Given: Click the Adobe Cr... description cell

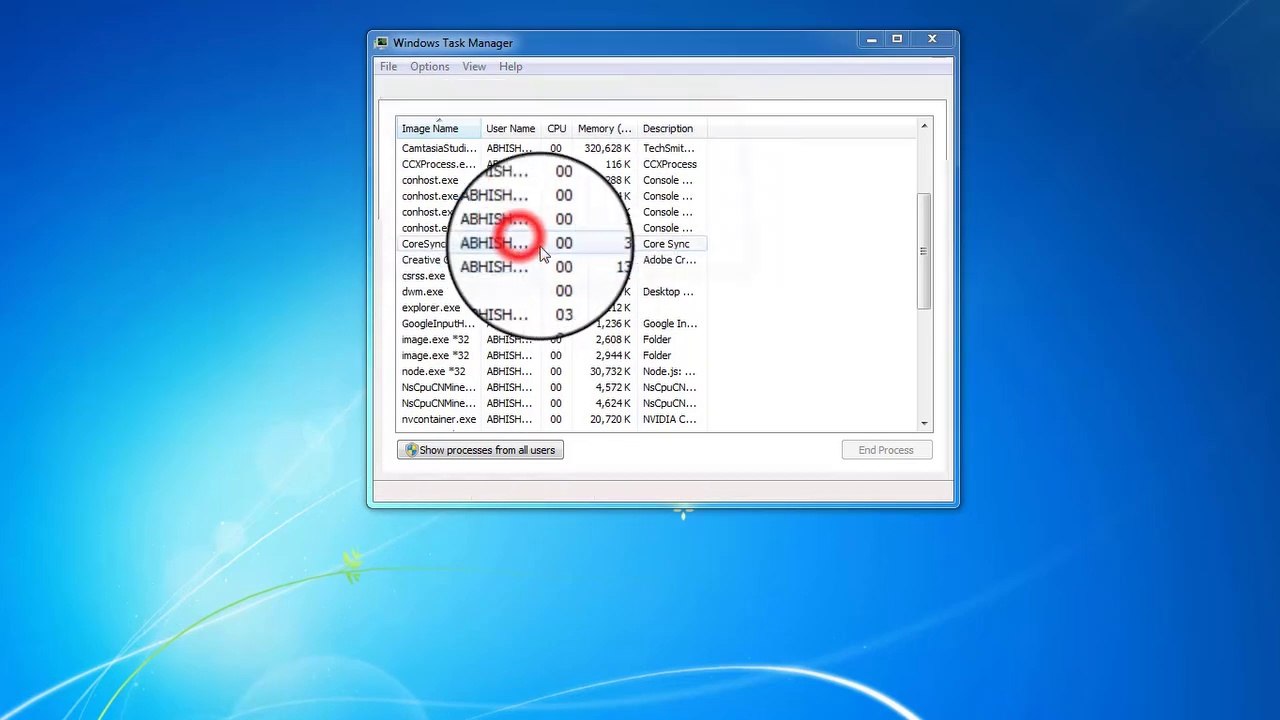Looking at the screenshot, I should pyautogui.click(x=669, y=260).
